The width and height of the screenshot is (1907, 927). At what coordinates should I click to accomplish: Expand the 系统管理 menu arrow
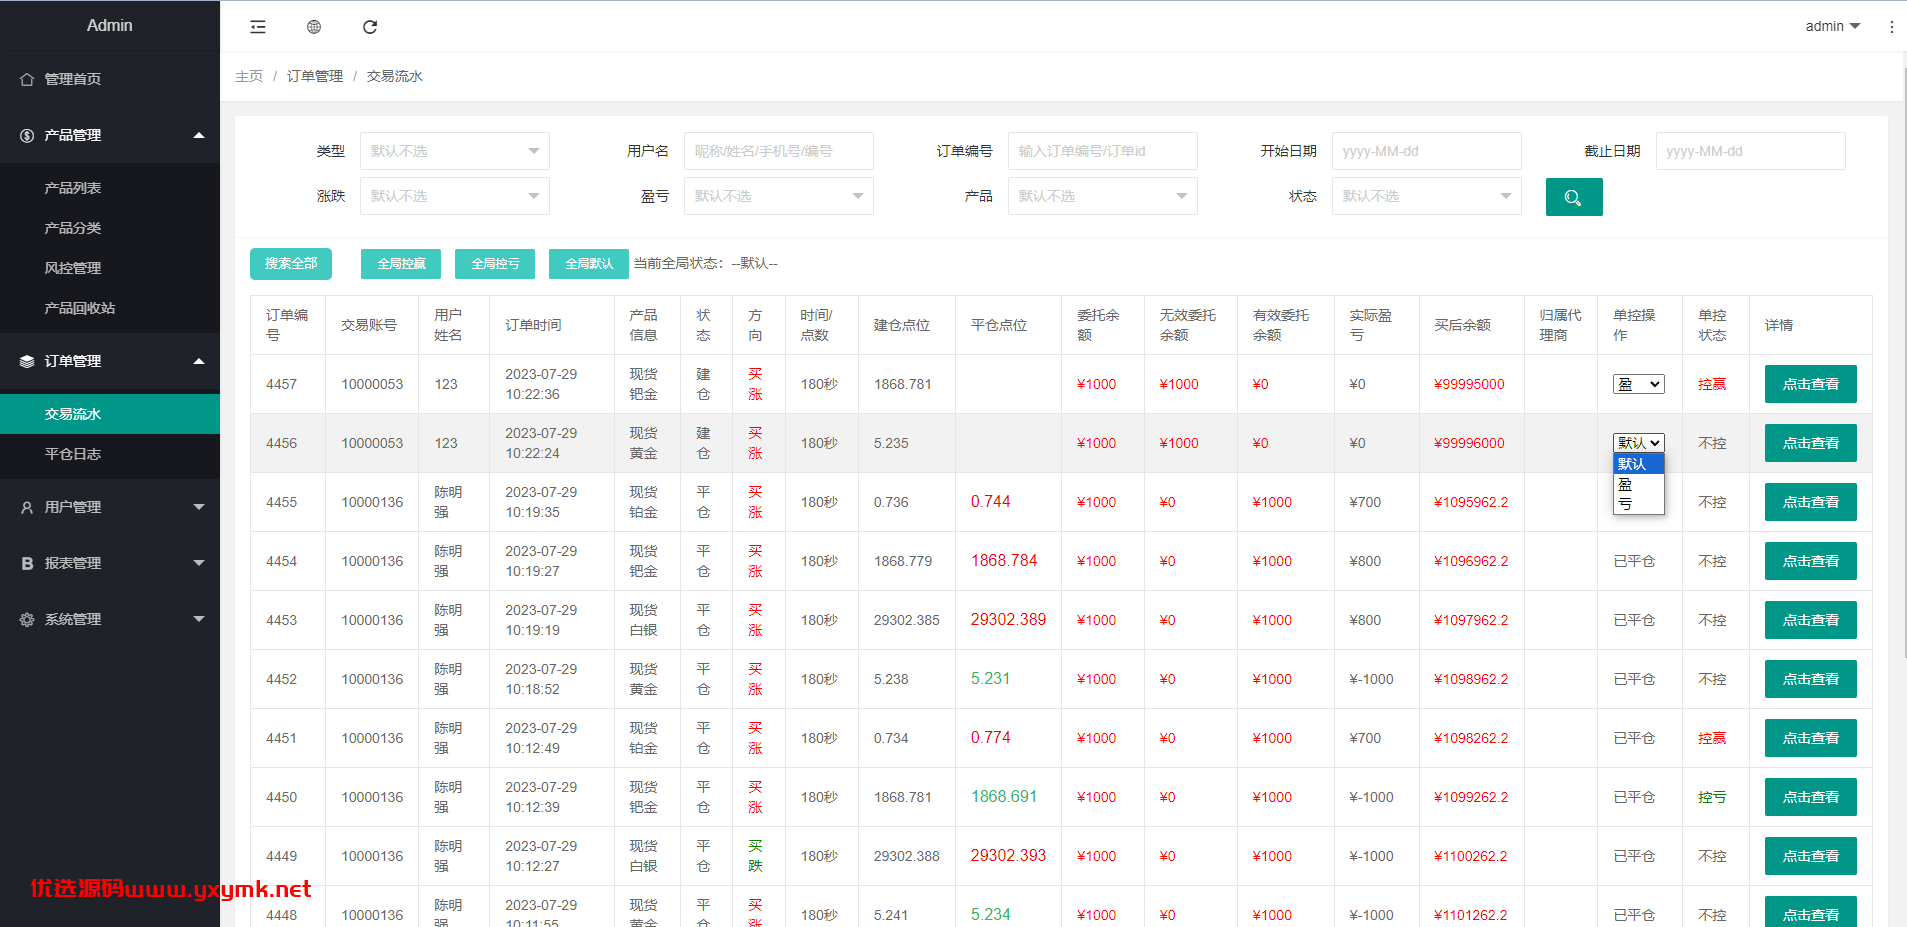(199, 619)
